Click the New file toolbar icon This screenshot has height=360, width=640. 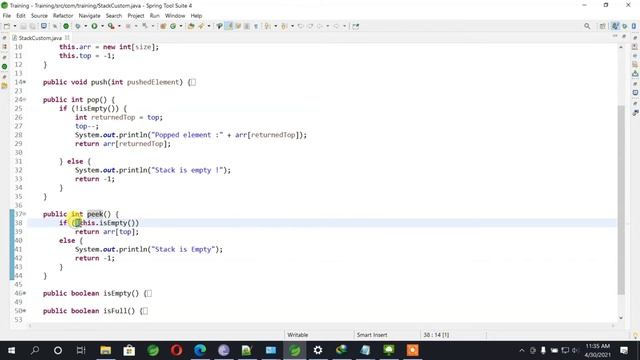7,26
